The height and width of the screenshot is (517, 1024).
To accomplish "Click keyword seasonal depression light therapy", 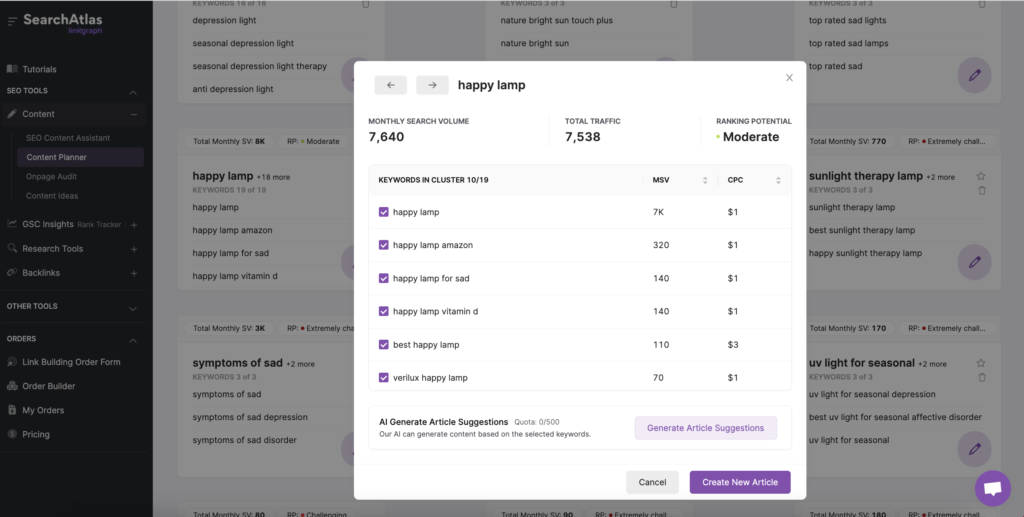I will tap(259, 66).
